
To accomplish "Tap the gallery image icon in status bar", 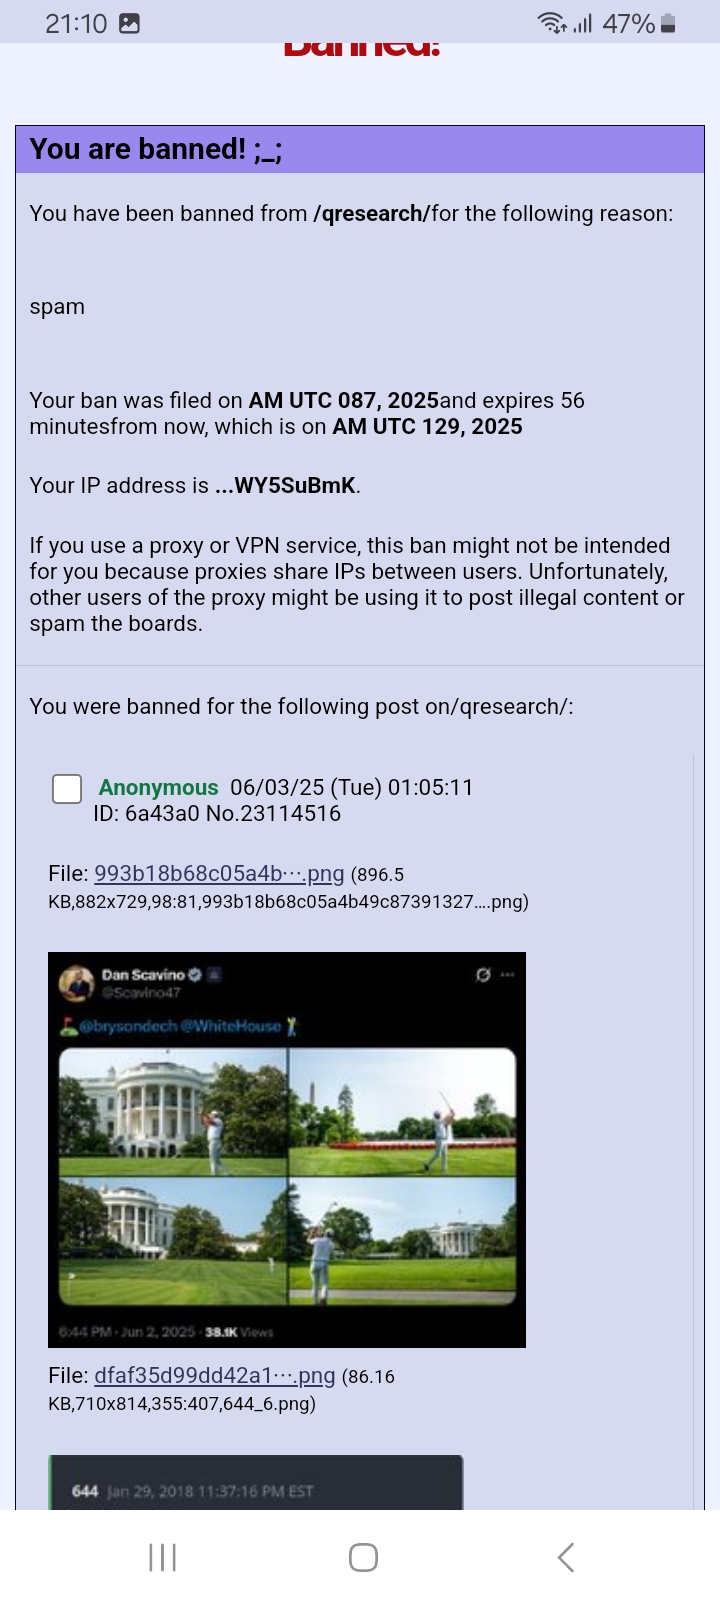I will tap(130, 24).
